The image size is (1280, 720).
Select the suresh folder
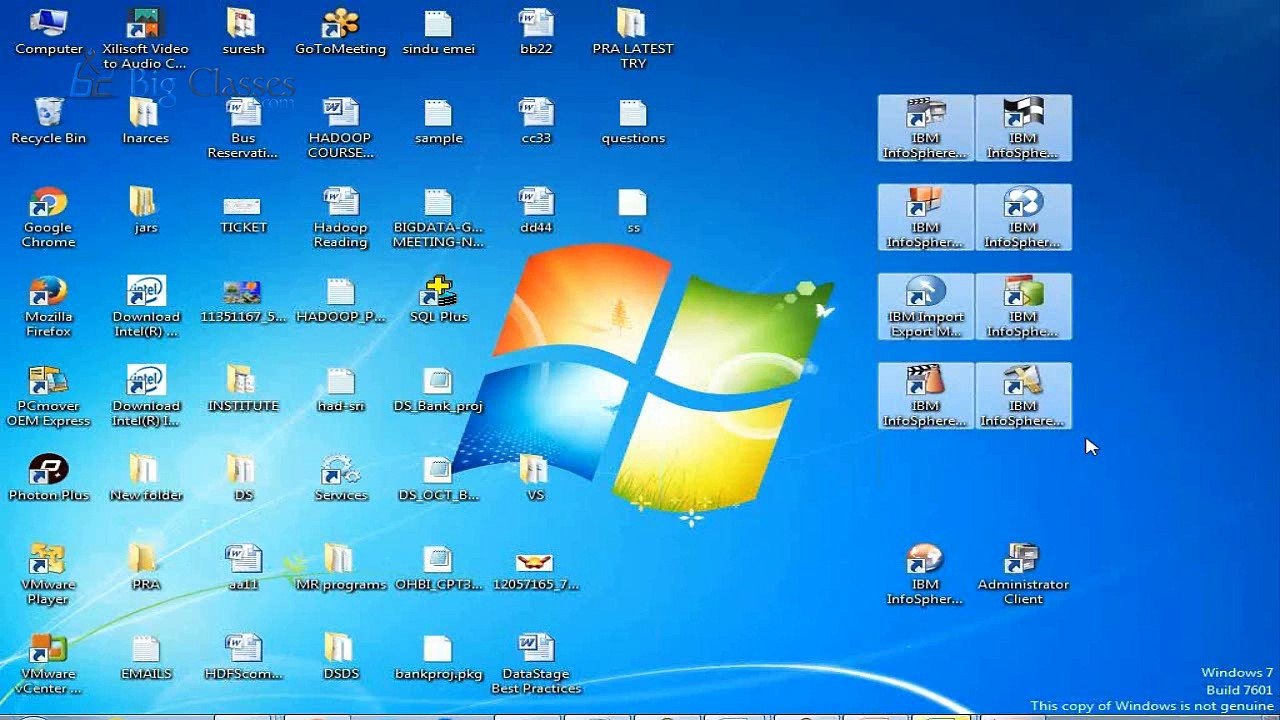point(243,33)
